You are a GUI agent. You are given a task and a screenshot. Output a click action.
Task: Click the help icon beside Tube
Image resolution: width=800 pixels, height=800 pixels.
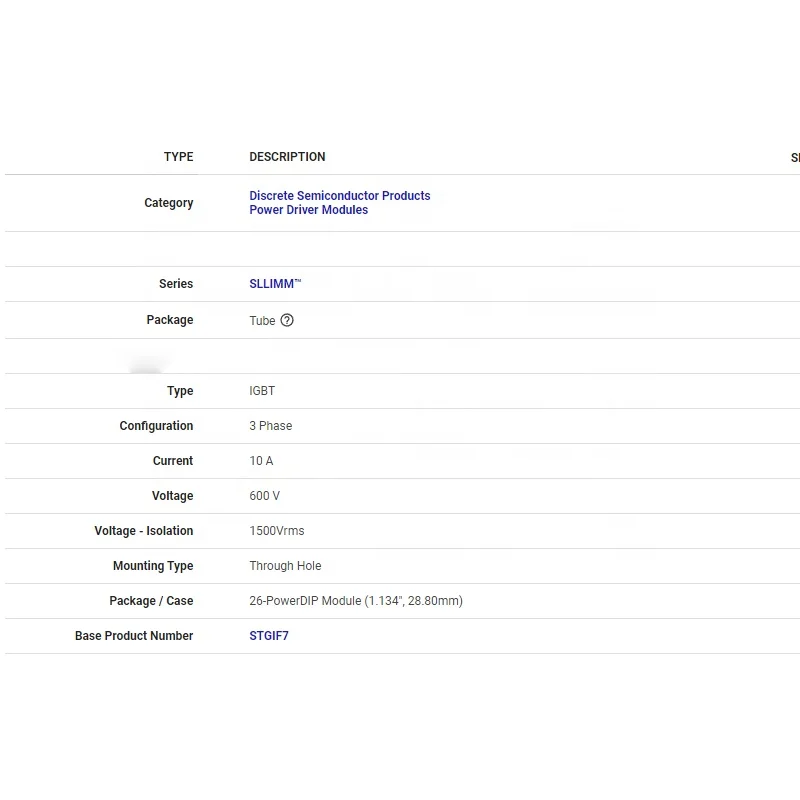tap(287, 320)
